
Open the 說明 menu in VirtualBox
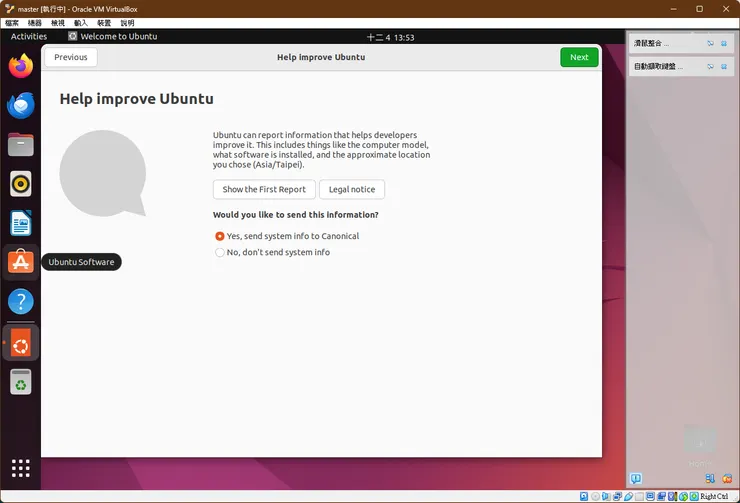(127, 23)
